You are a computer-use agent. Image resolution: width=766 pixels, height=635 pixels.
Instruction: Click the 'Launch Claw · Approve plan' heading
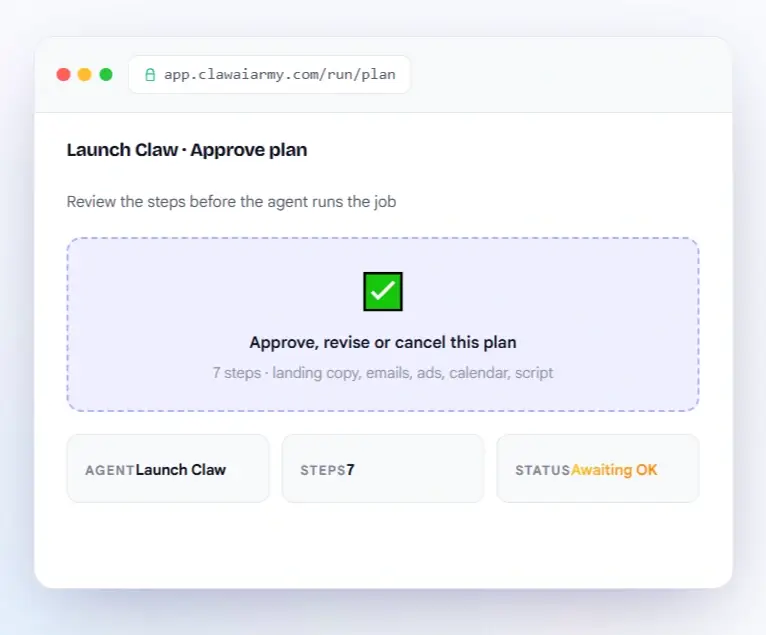click(187, 150)
